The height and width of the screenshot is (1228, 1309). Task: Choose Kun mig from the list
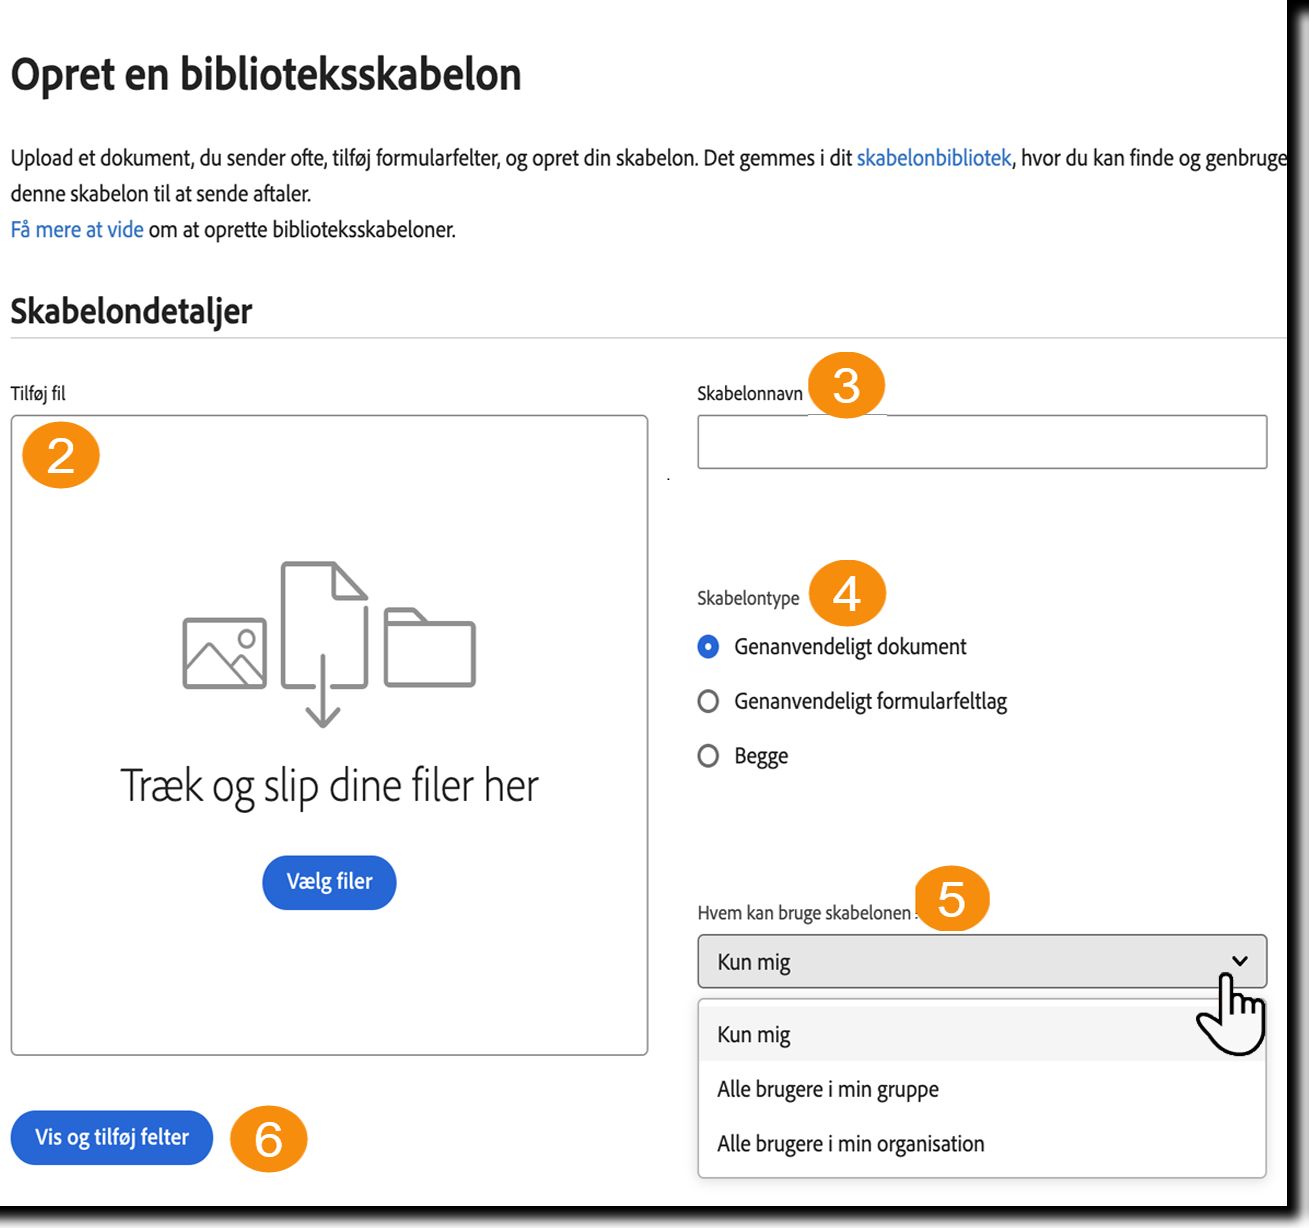(x=982, y=1034)
